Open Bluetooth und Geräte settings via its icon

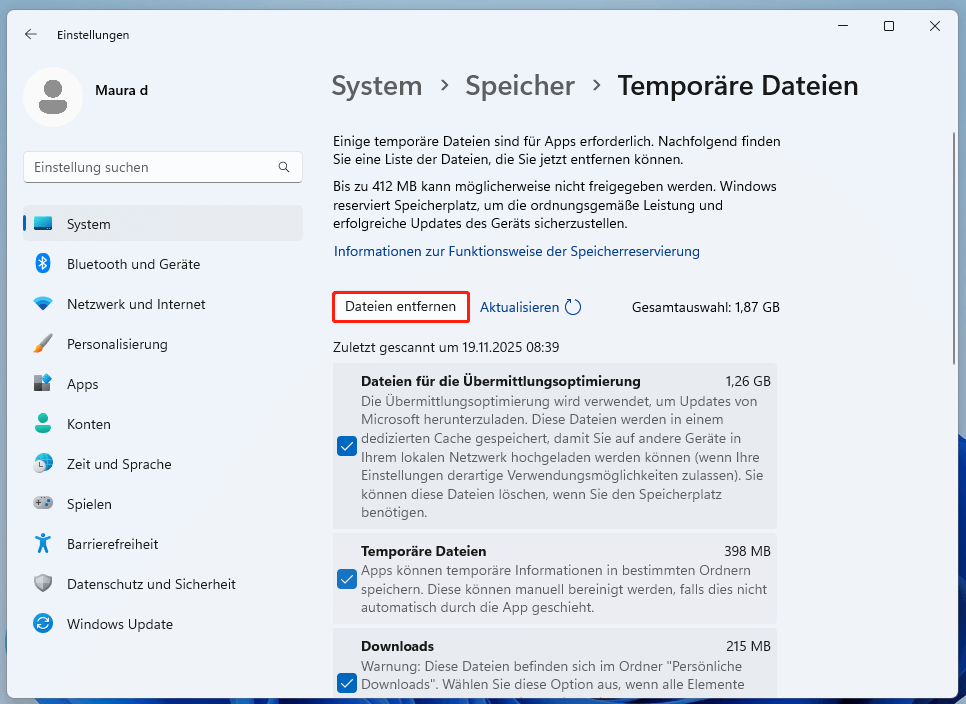click(x=42, y=264)
